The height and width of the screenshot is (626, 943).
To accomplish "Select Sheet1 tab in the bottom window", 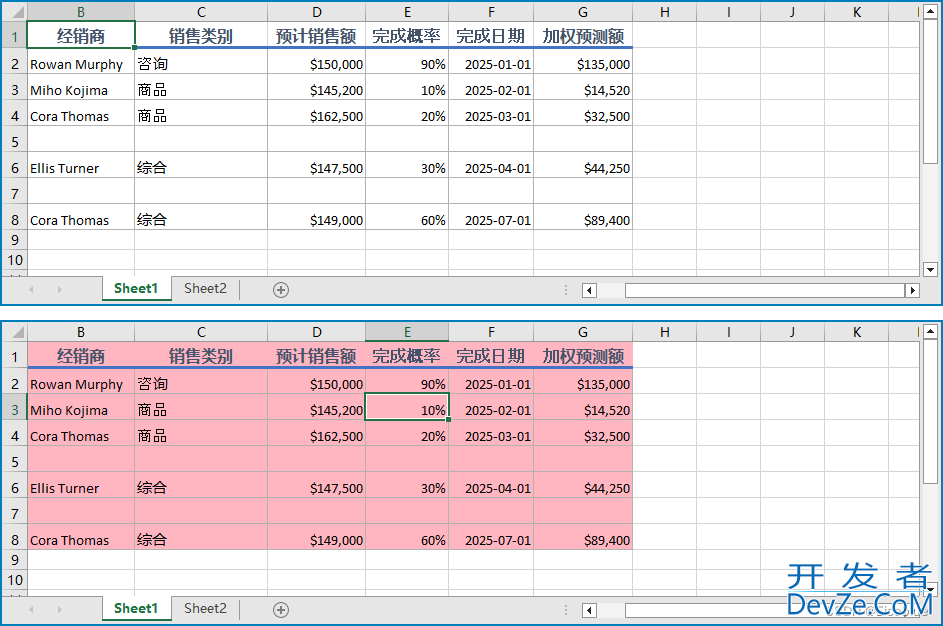I will 136,608.
